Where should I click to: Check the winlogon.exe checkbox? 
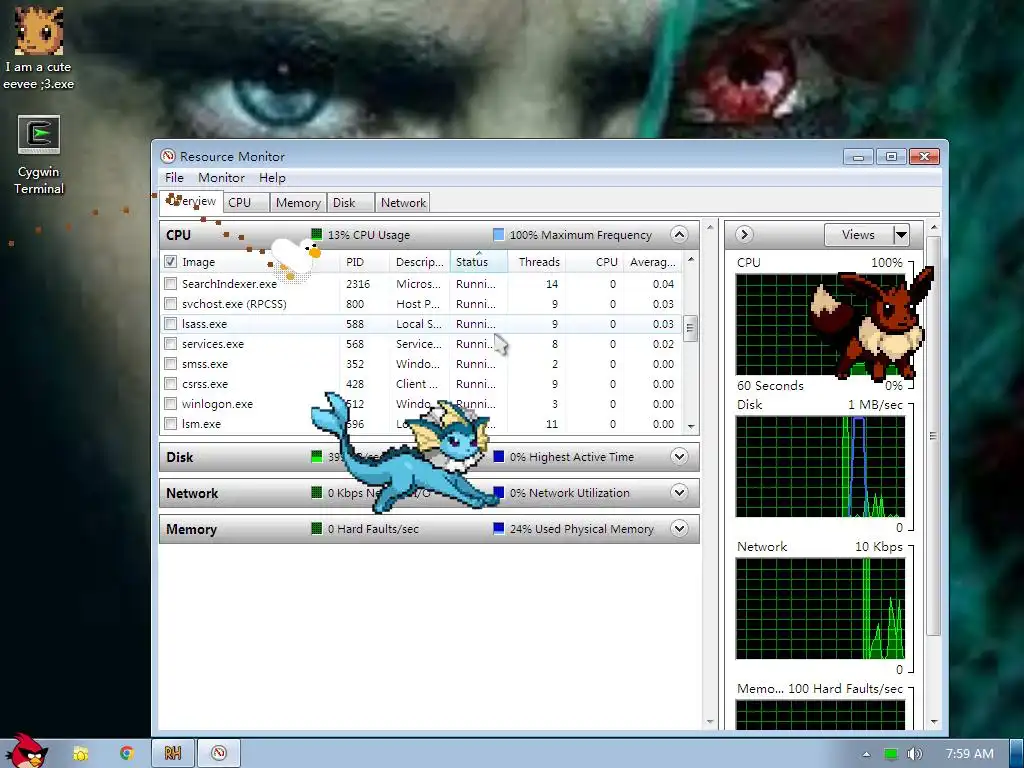[x=170, y=404]
